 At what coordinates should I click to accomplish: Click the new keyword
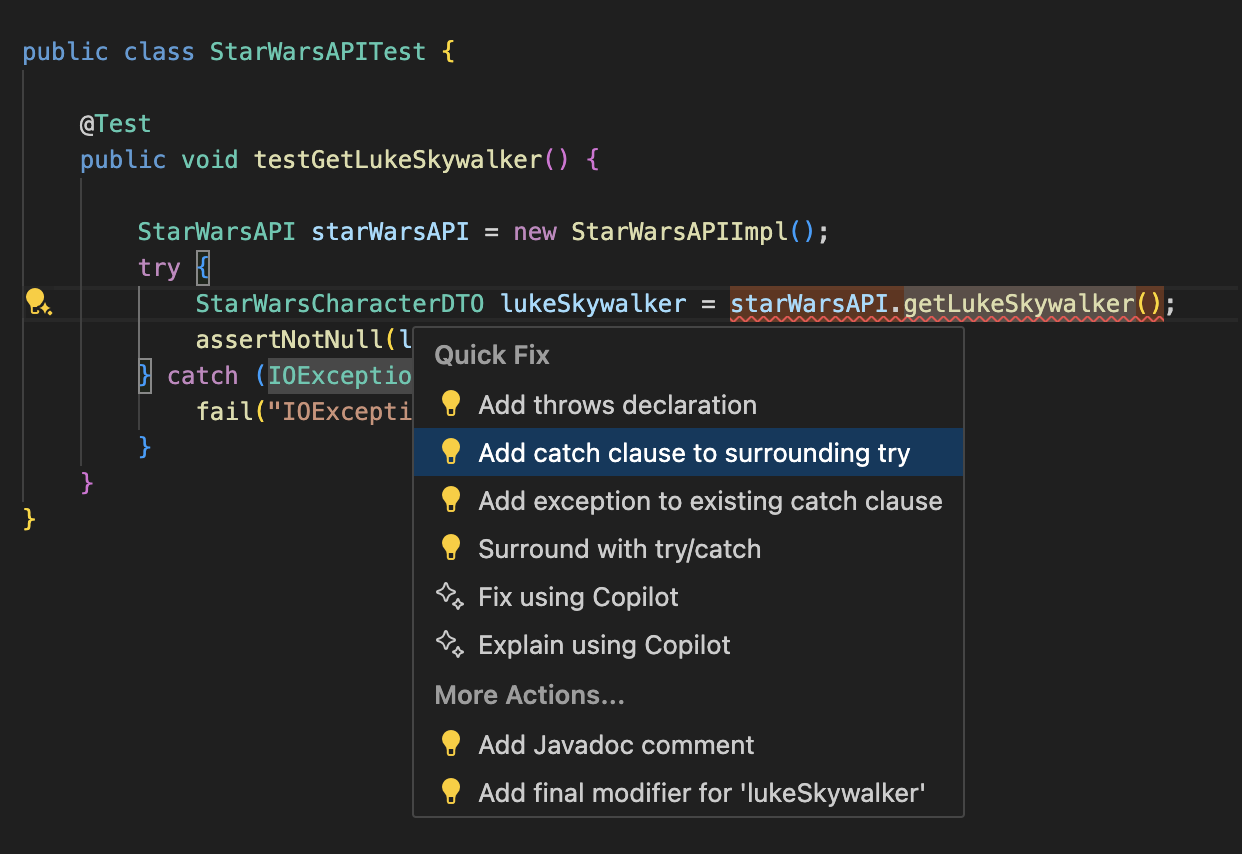[535, 232]
